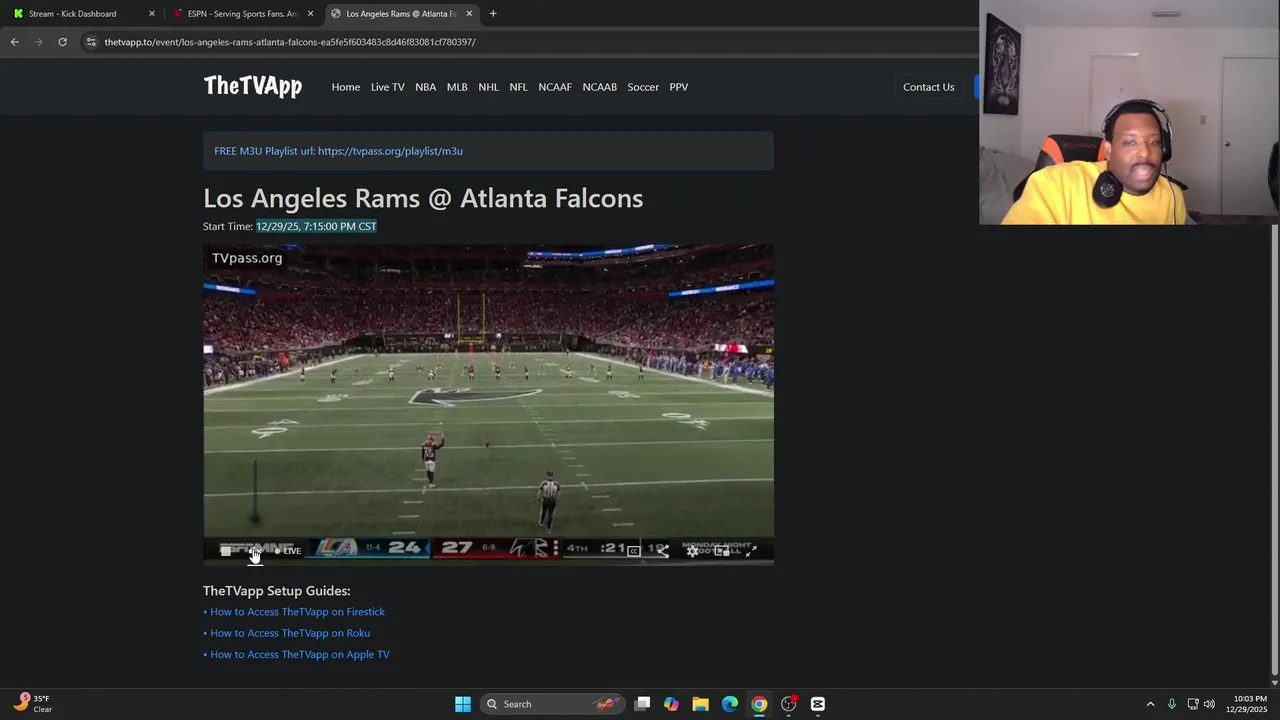The width and height of the screenshot is (1280, 720).
Task: Open OBS Studio from the taskbar
Action: click(x=788, y=704)
